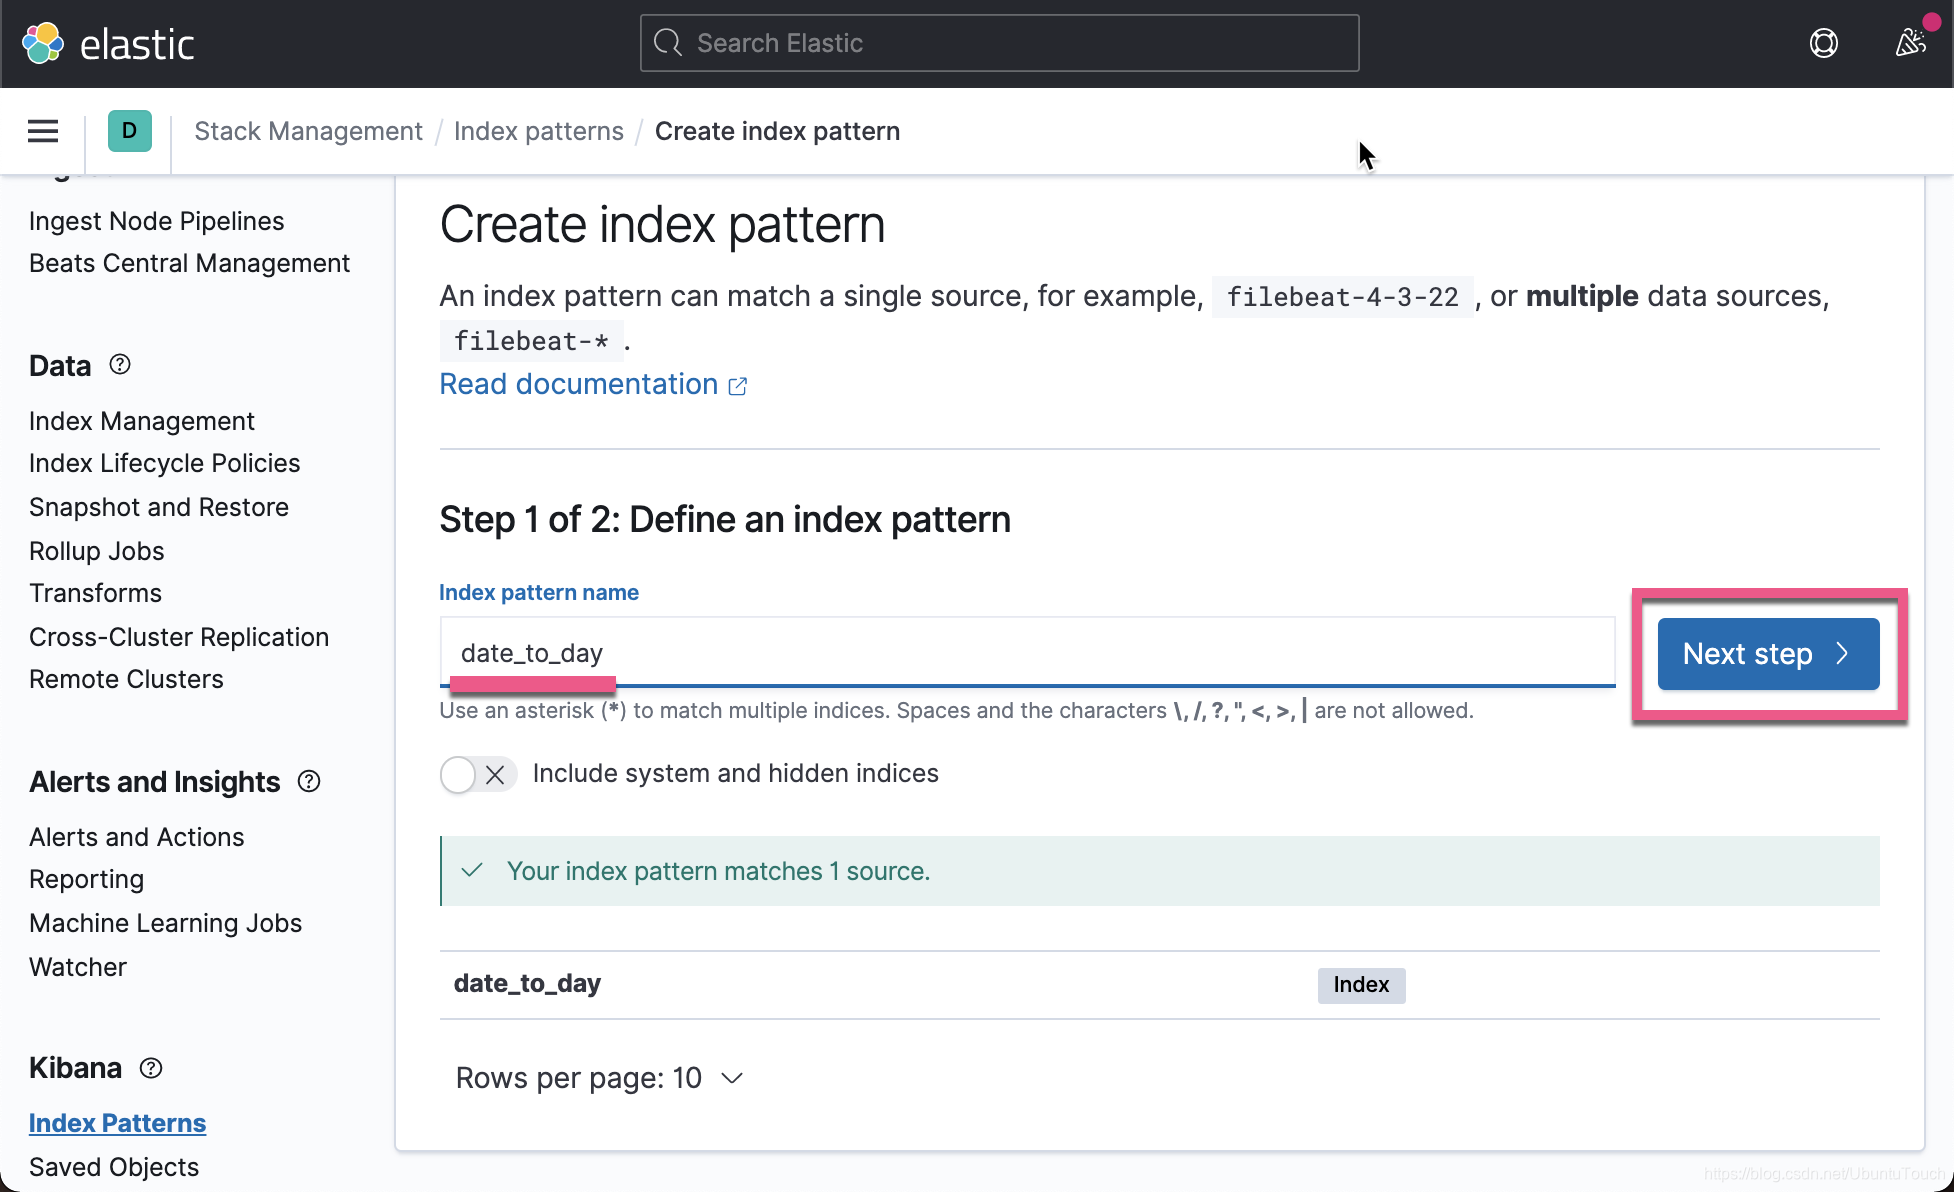Click the help icon next to Data
The image size is (1954, 1192).
(x=119, y=365)
